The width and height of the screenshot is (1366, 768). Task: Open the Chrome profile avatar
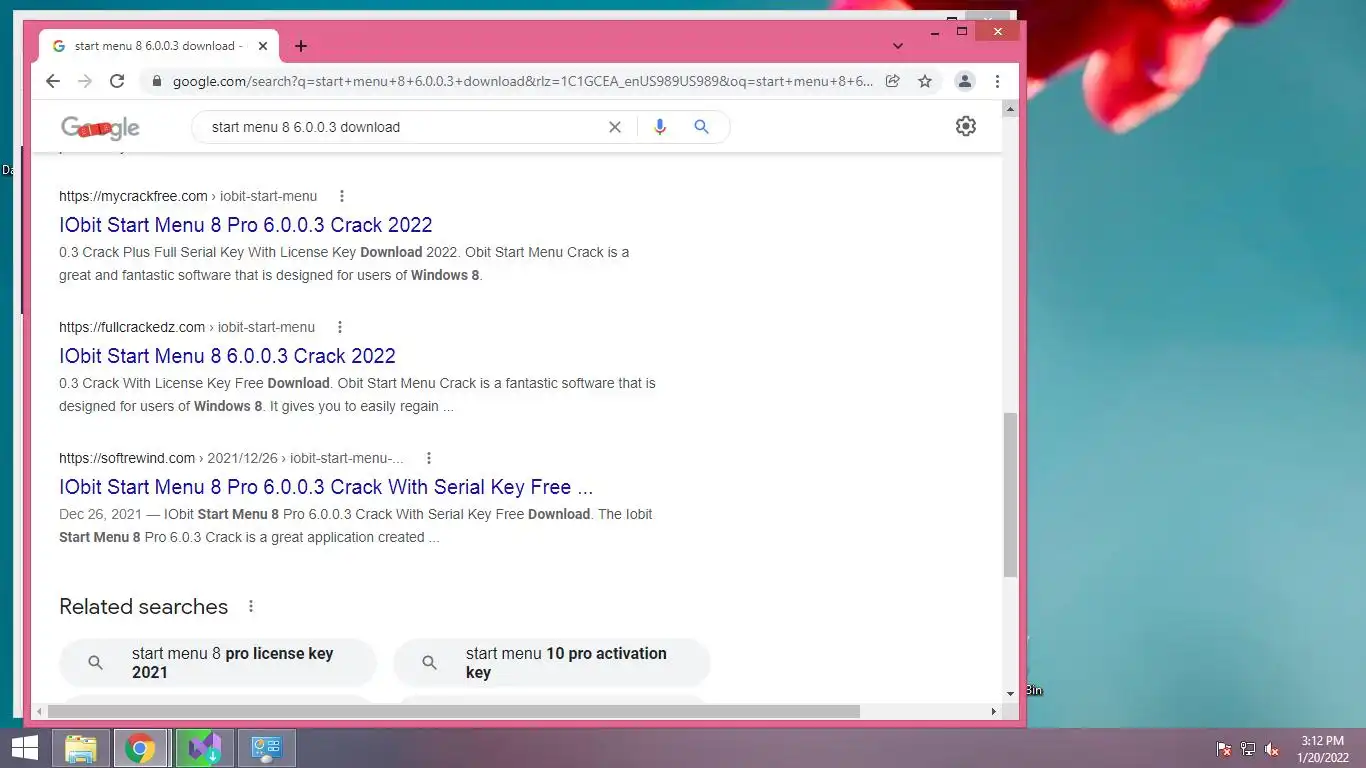tap(965, 82)
